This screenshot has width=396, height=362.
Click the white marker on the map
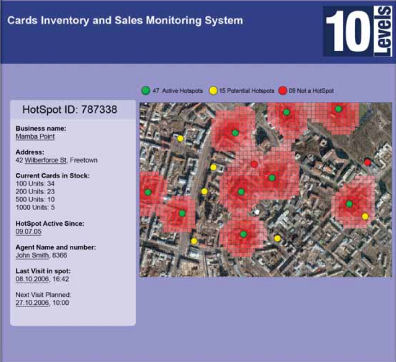257,212
